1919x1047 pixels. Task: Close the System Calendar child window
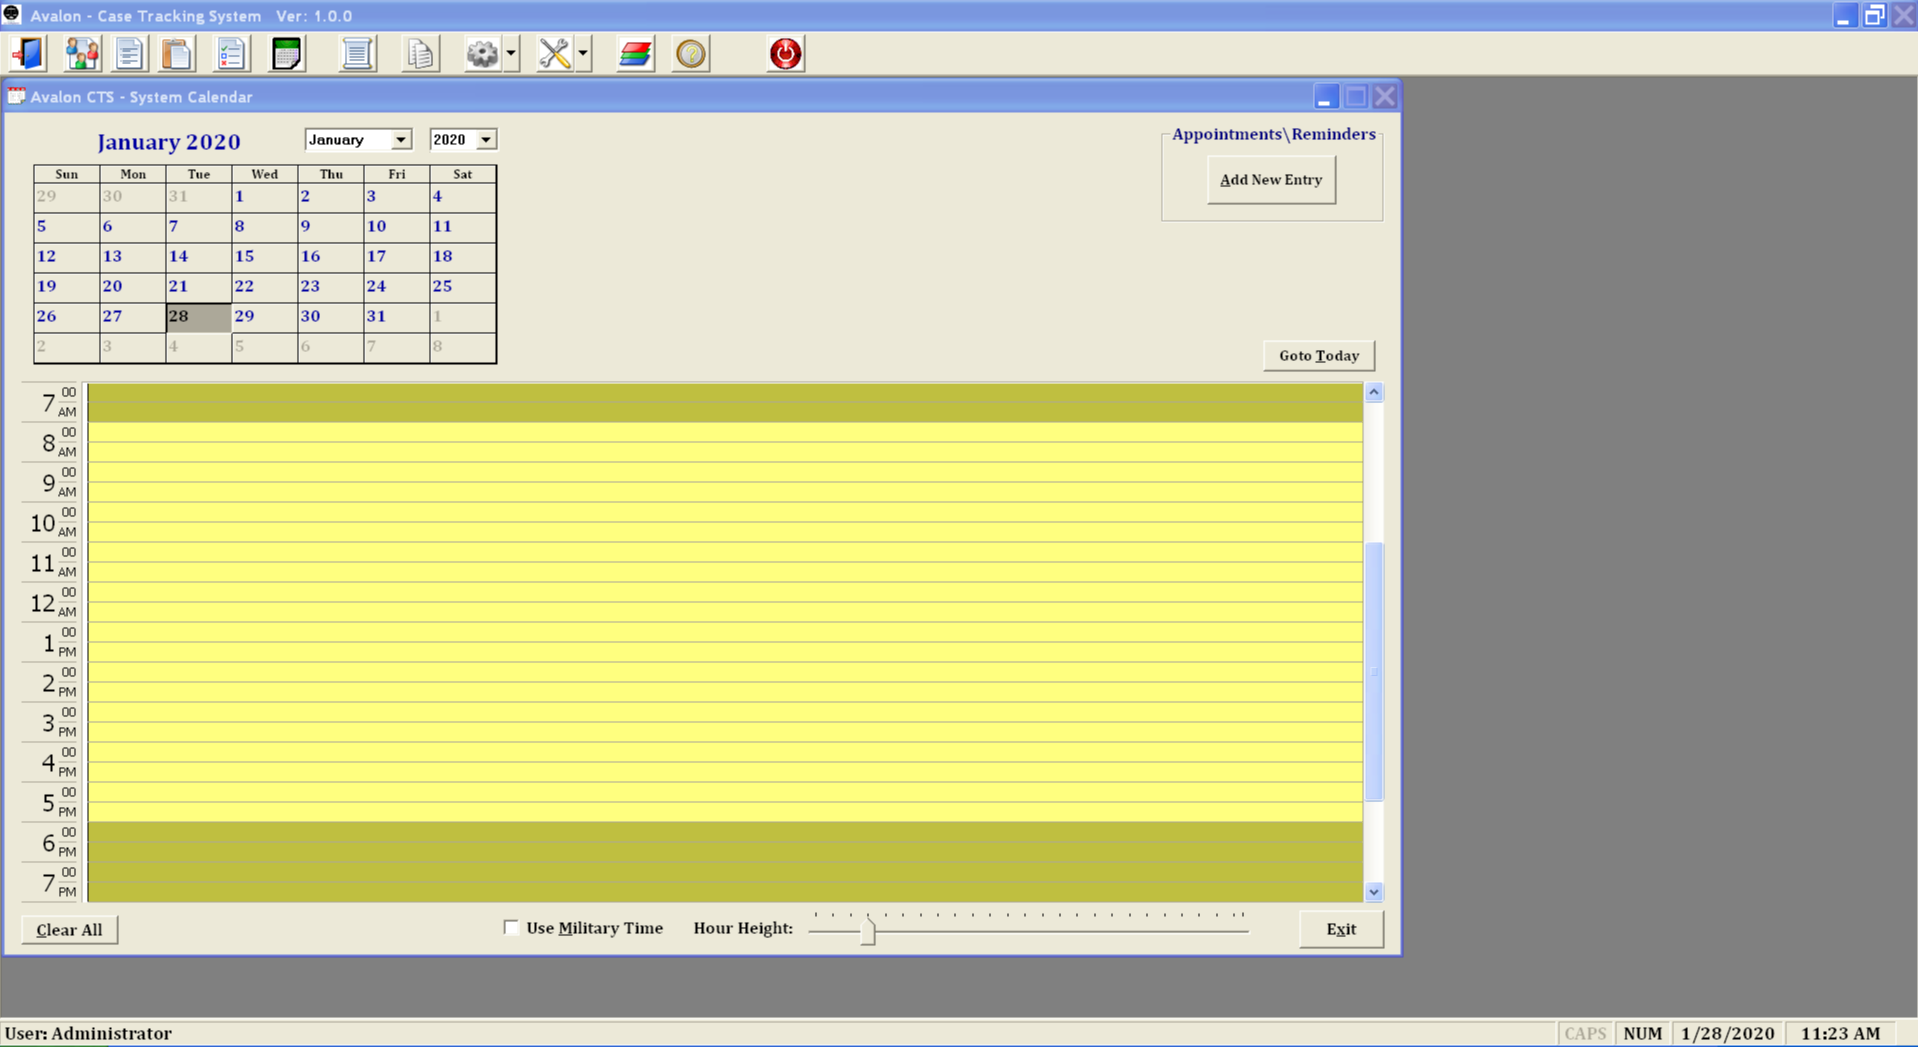[1385, 96]
